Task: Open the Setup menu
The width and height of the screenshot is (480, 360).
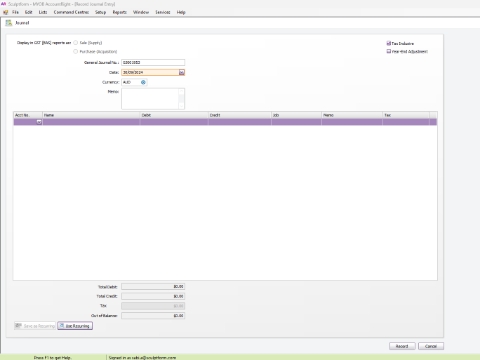Action: tap(100, 12)
